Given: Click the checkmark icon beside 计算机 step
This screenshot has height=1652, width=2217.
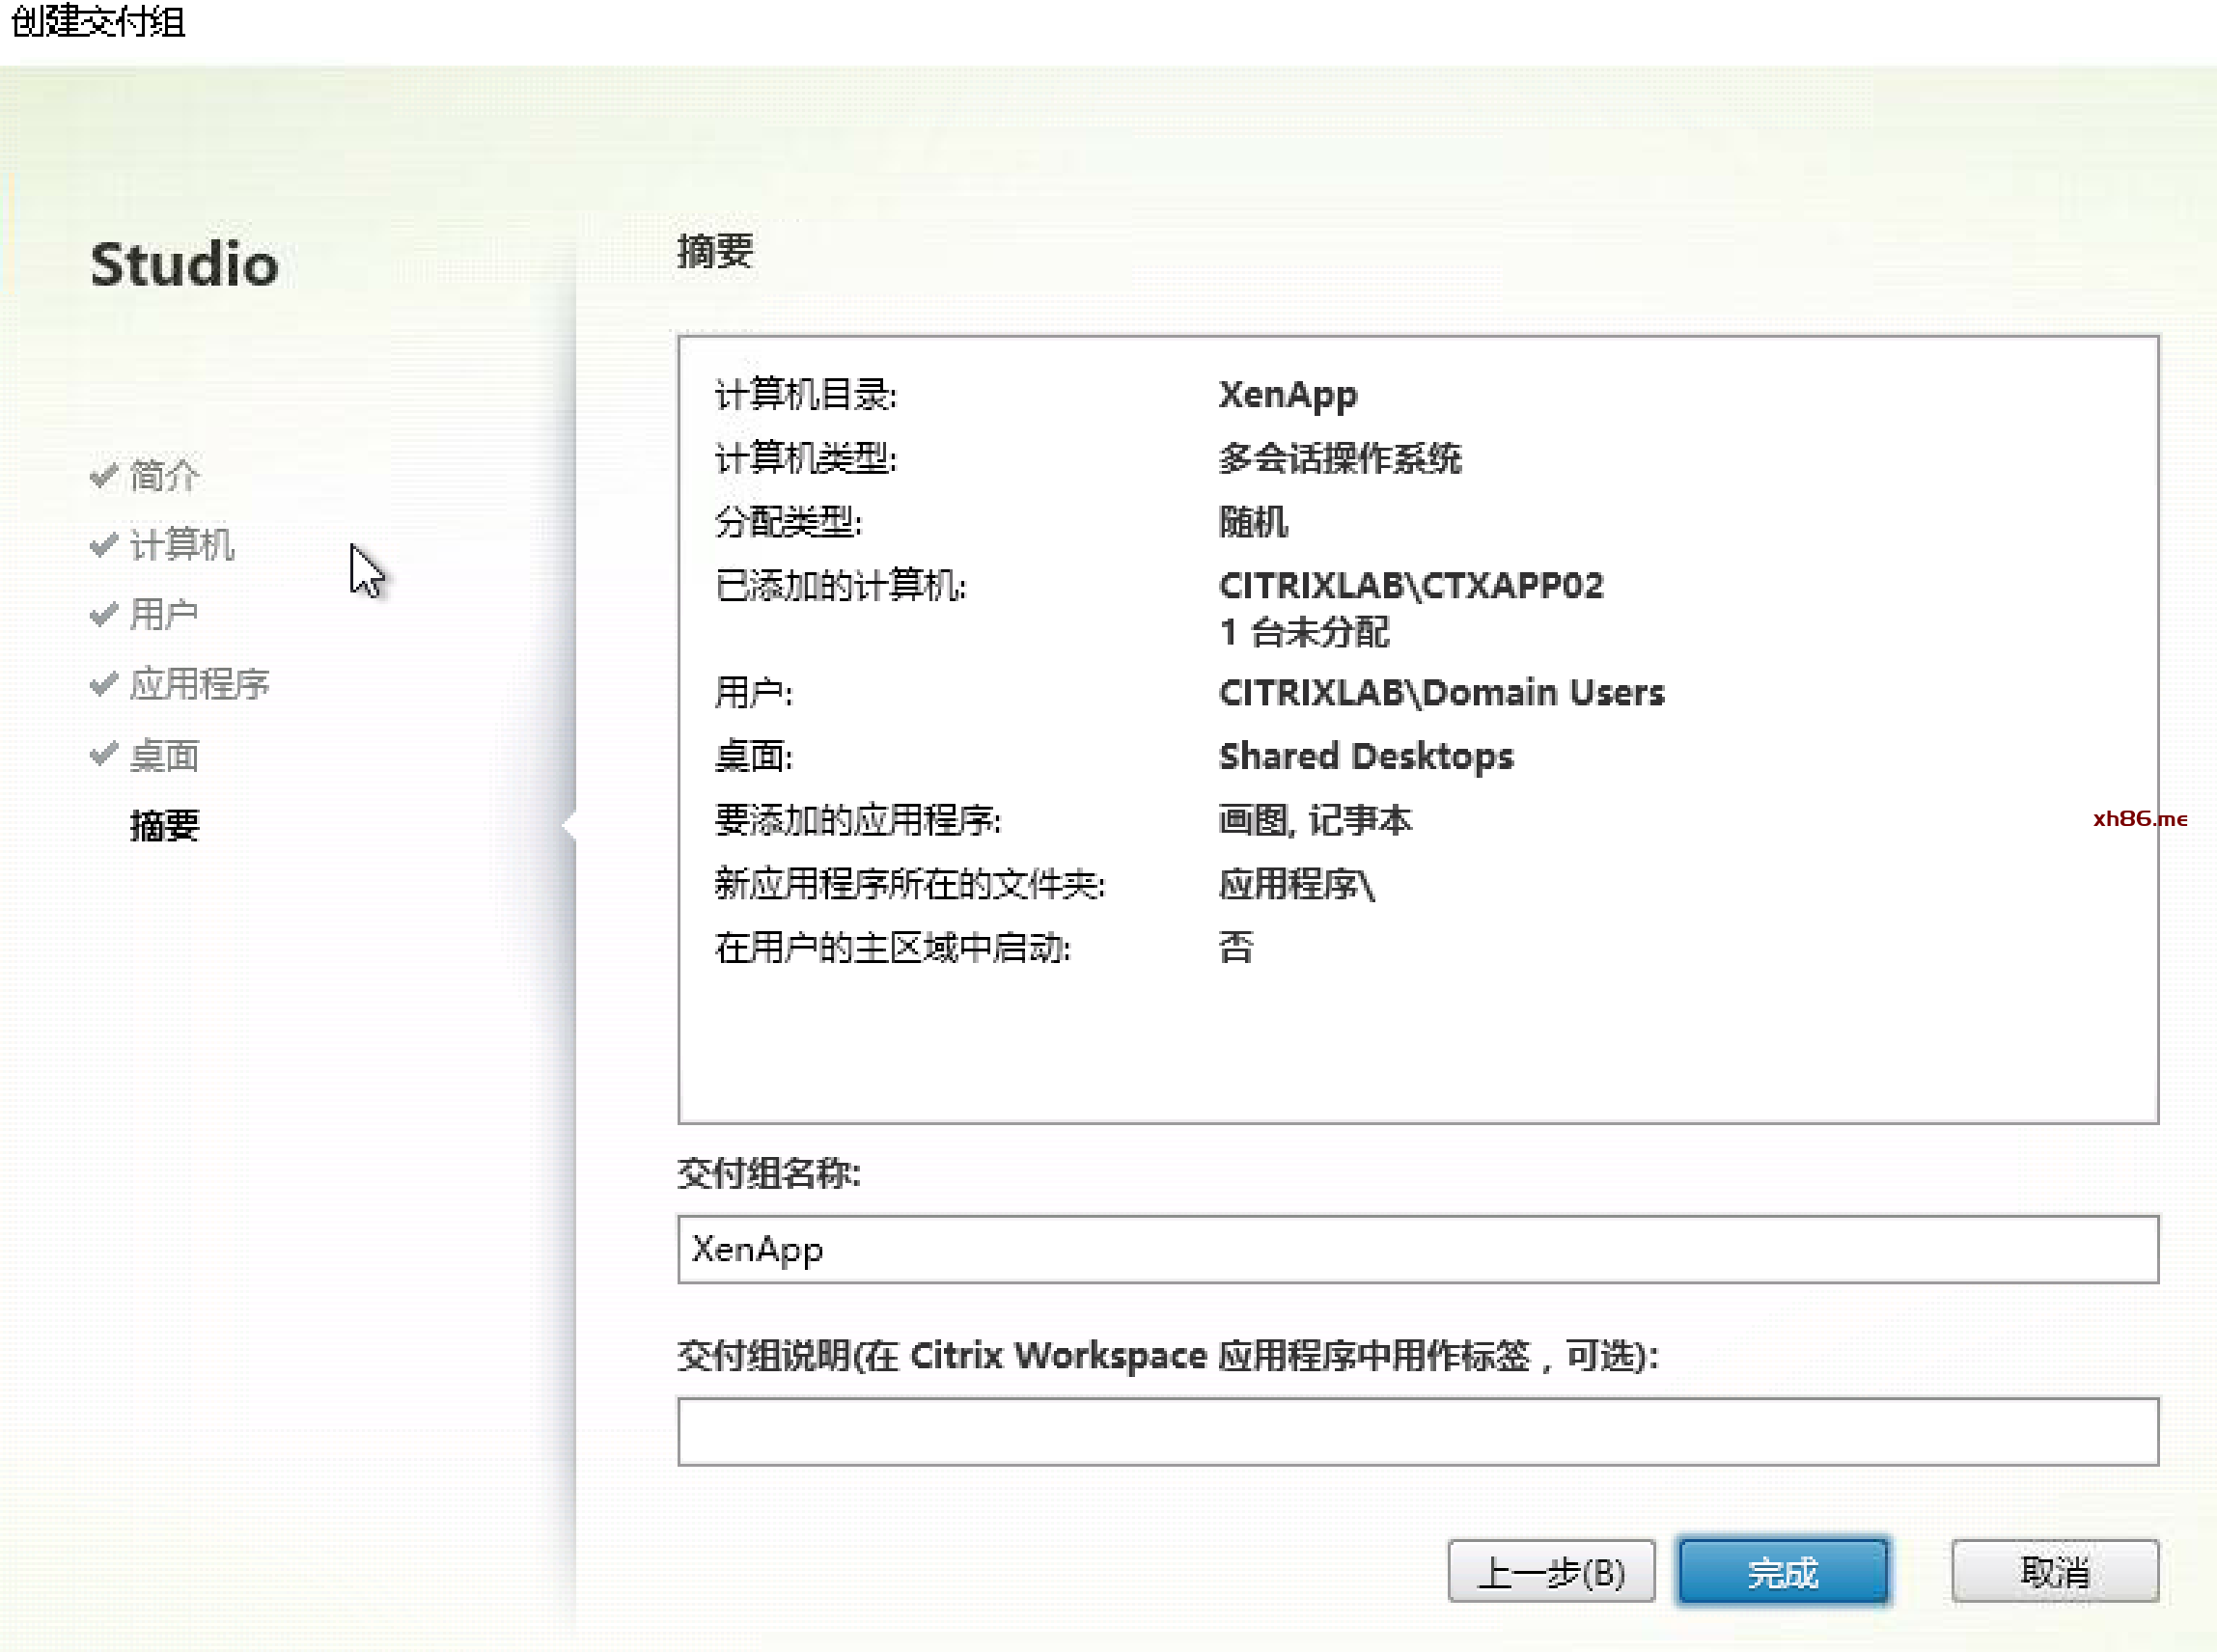Looking at the screenshot, I should [103, 545].
